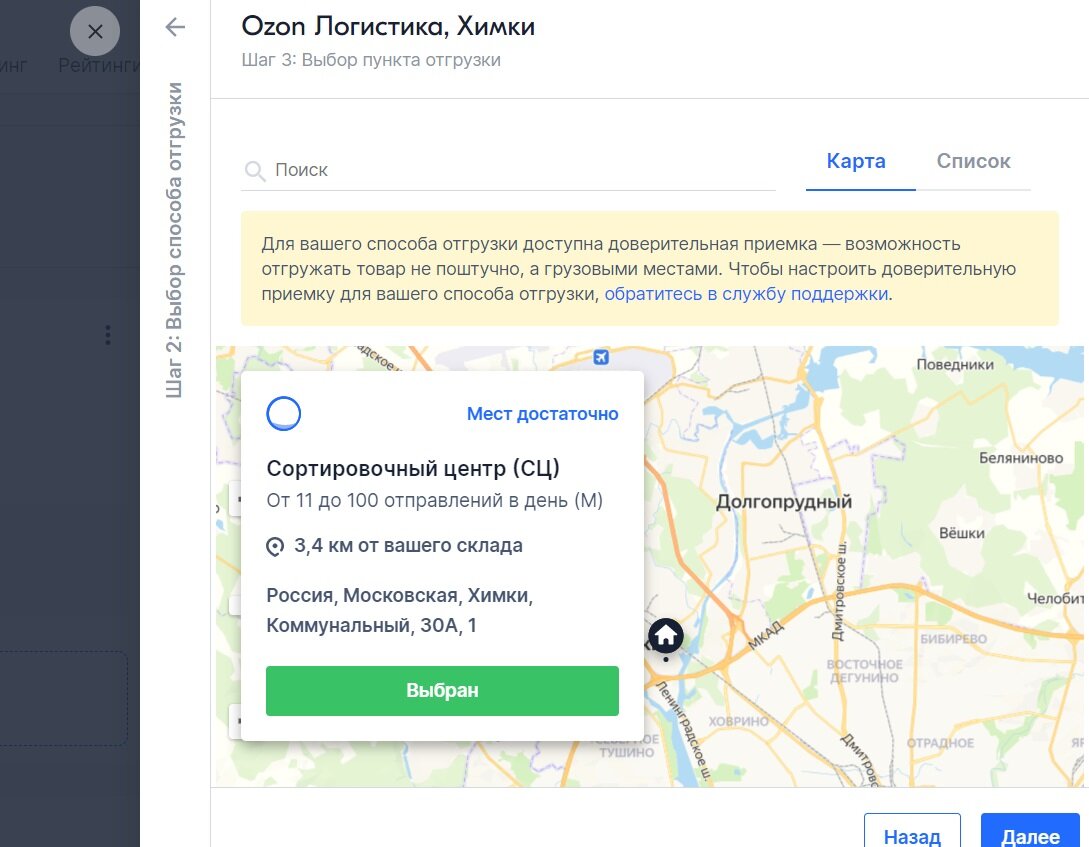Click the distance location pin icon
The image size is (1089, 847).
point(275,546)
